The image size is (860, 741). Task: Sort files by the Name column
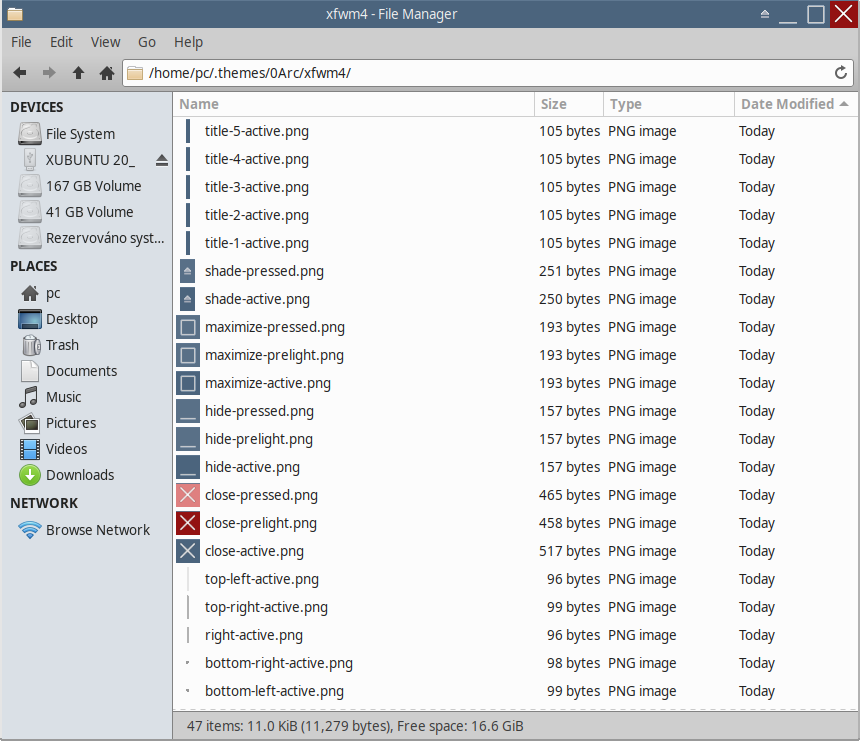coord(200,104)
